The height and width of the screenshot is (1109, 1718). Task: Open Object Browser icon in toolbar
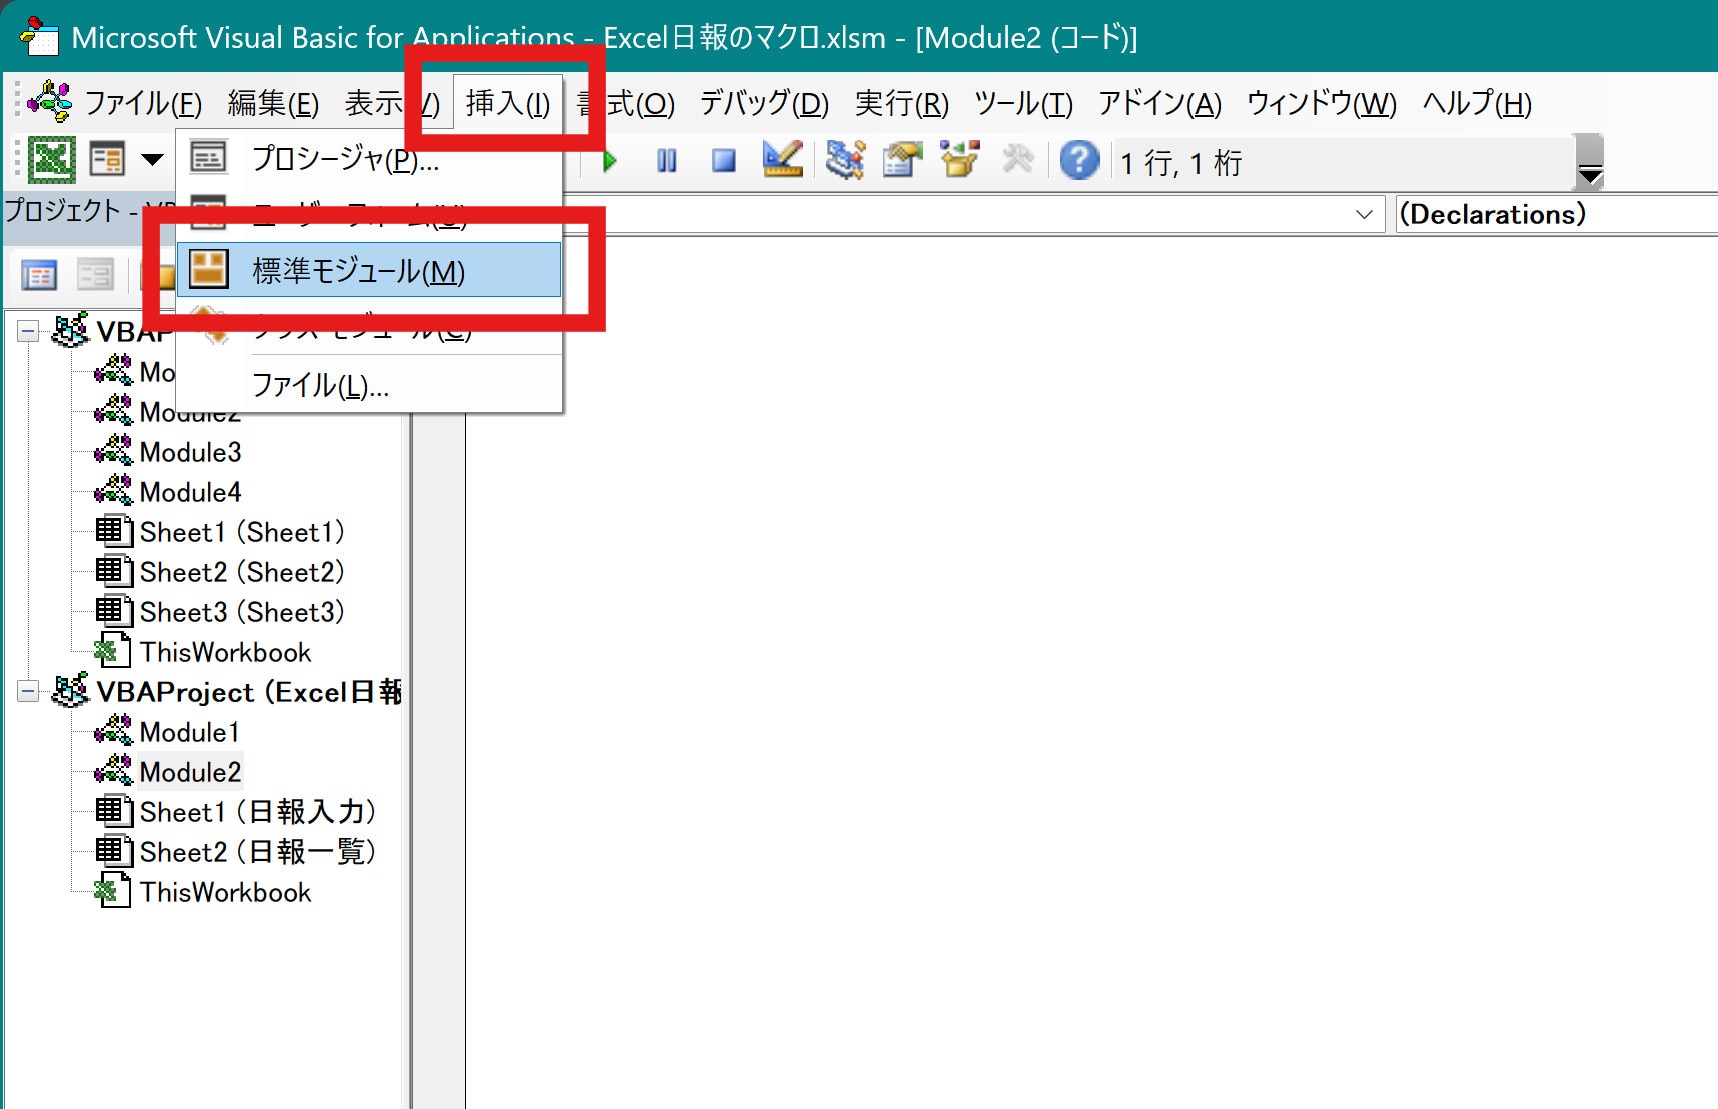click(960, 160)
